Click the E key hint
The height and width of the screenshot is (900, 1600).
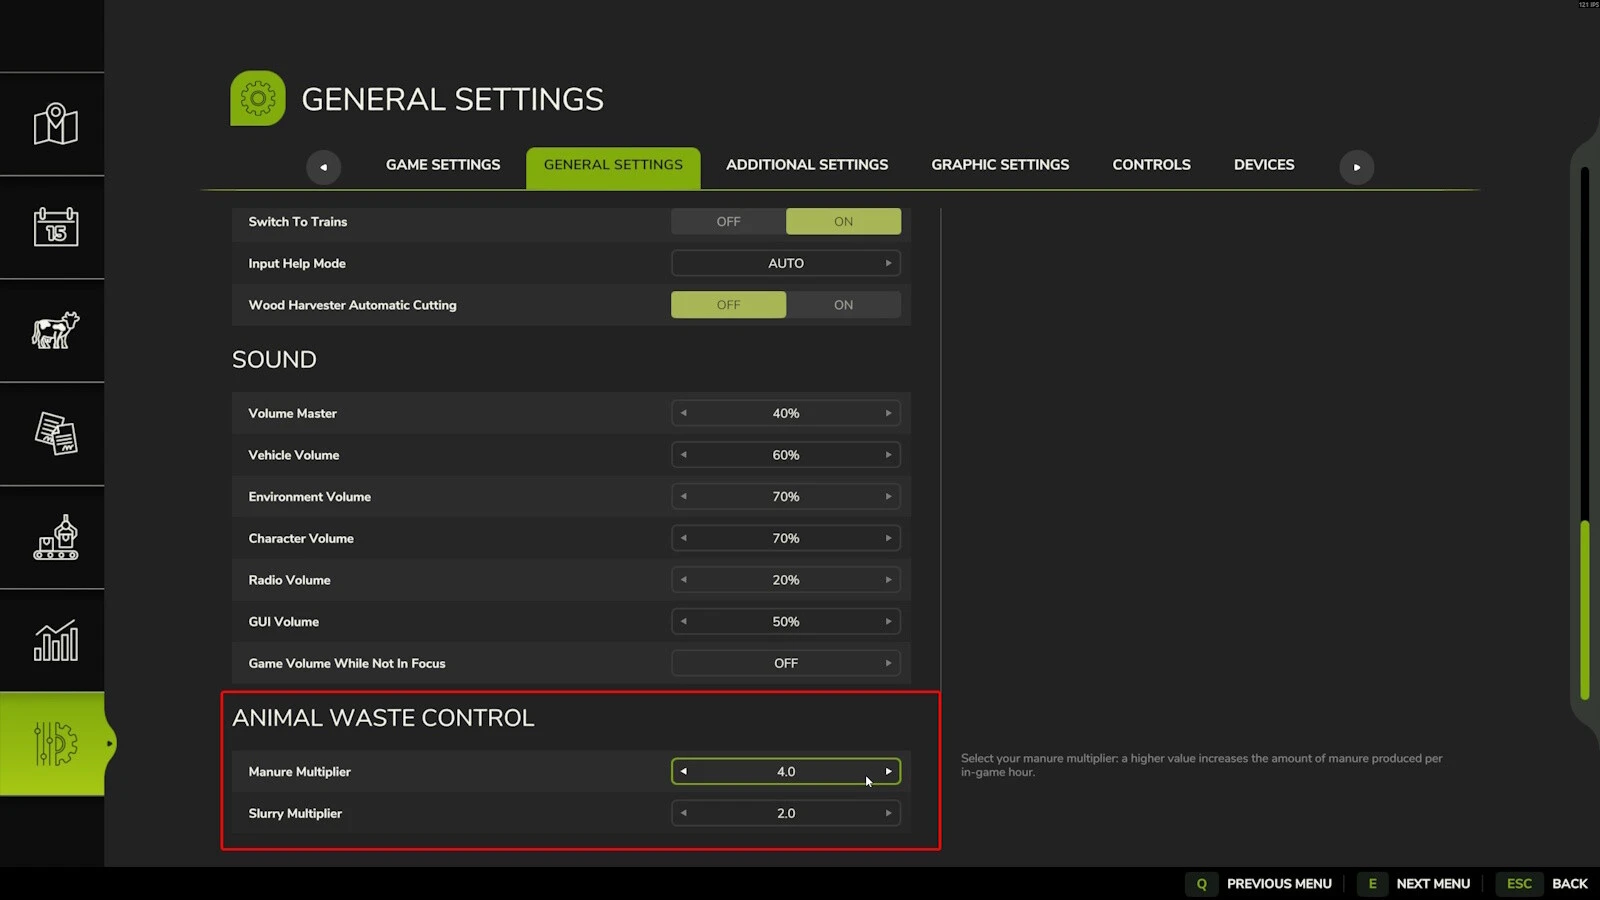pyautogui.click(x=1372, y=884)
